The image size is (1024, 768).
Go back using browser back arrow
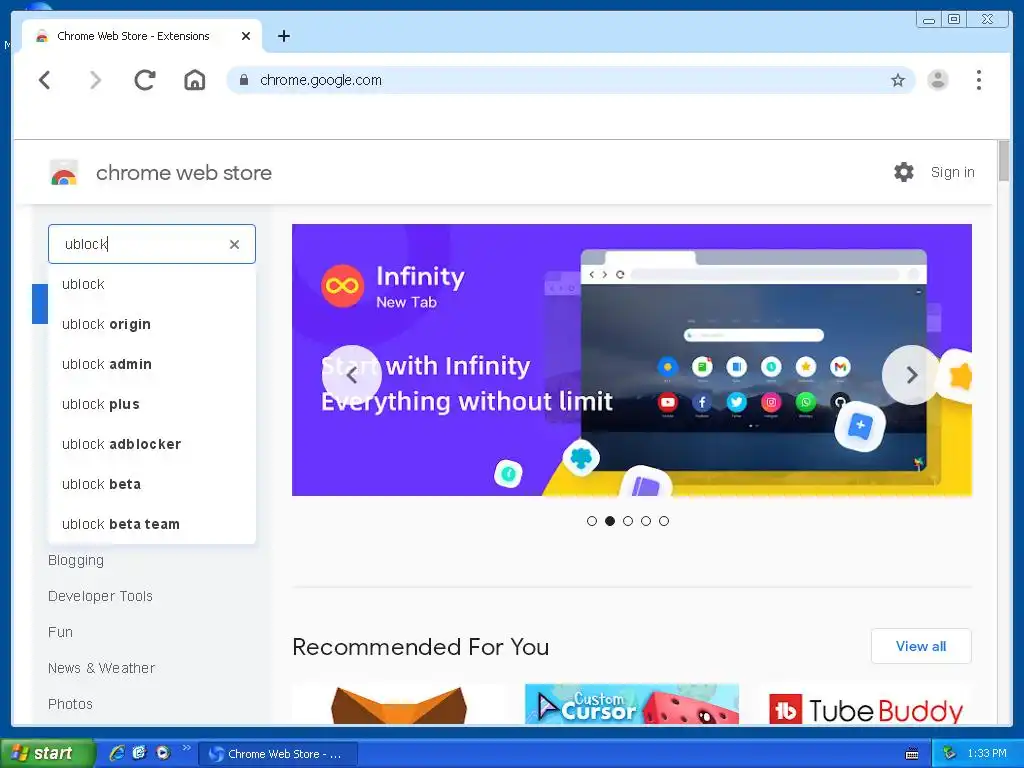pyautogui.click(x=44, y=80)
